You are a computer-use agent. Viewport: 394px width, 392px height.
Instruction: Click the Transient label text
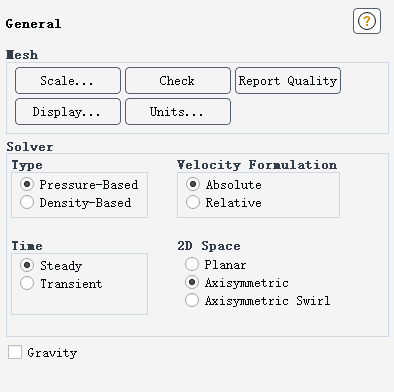point(71,284)
